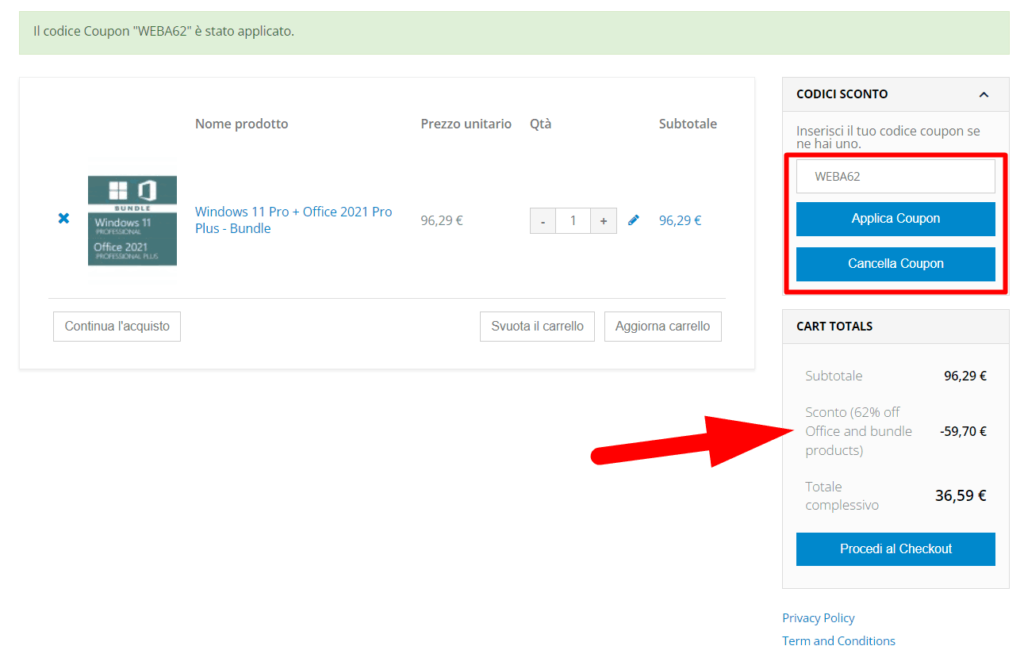Focus the coupon code field containing WEBA62

tap(895, 176)
